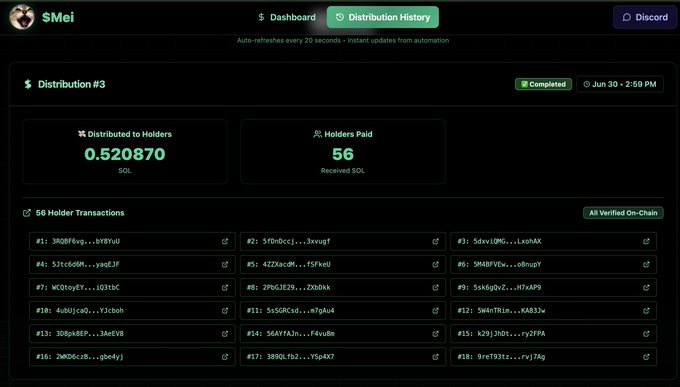The image size is (680, 387).
Task: Select transaction hash WCQtoyEY...iQ3tbC
Action: tap(86, 287)
